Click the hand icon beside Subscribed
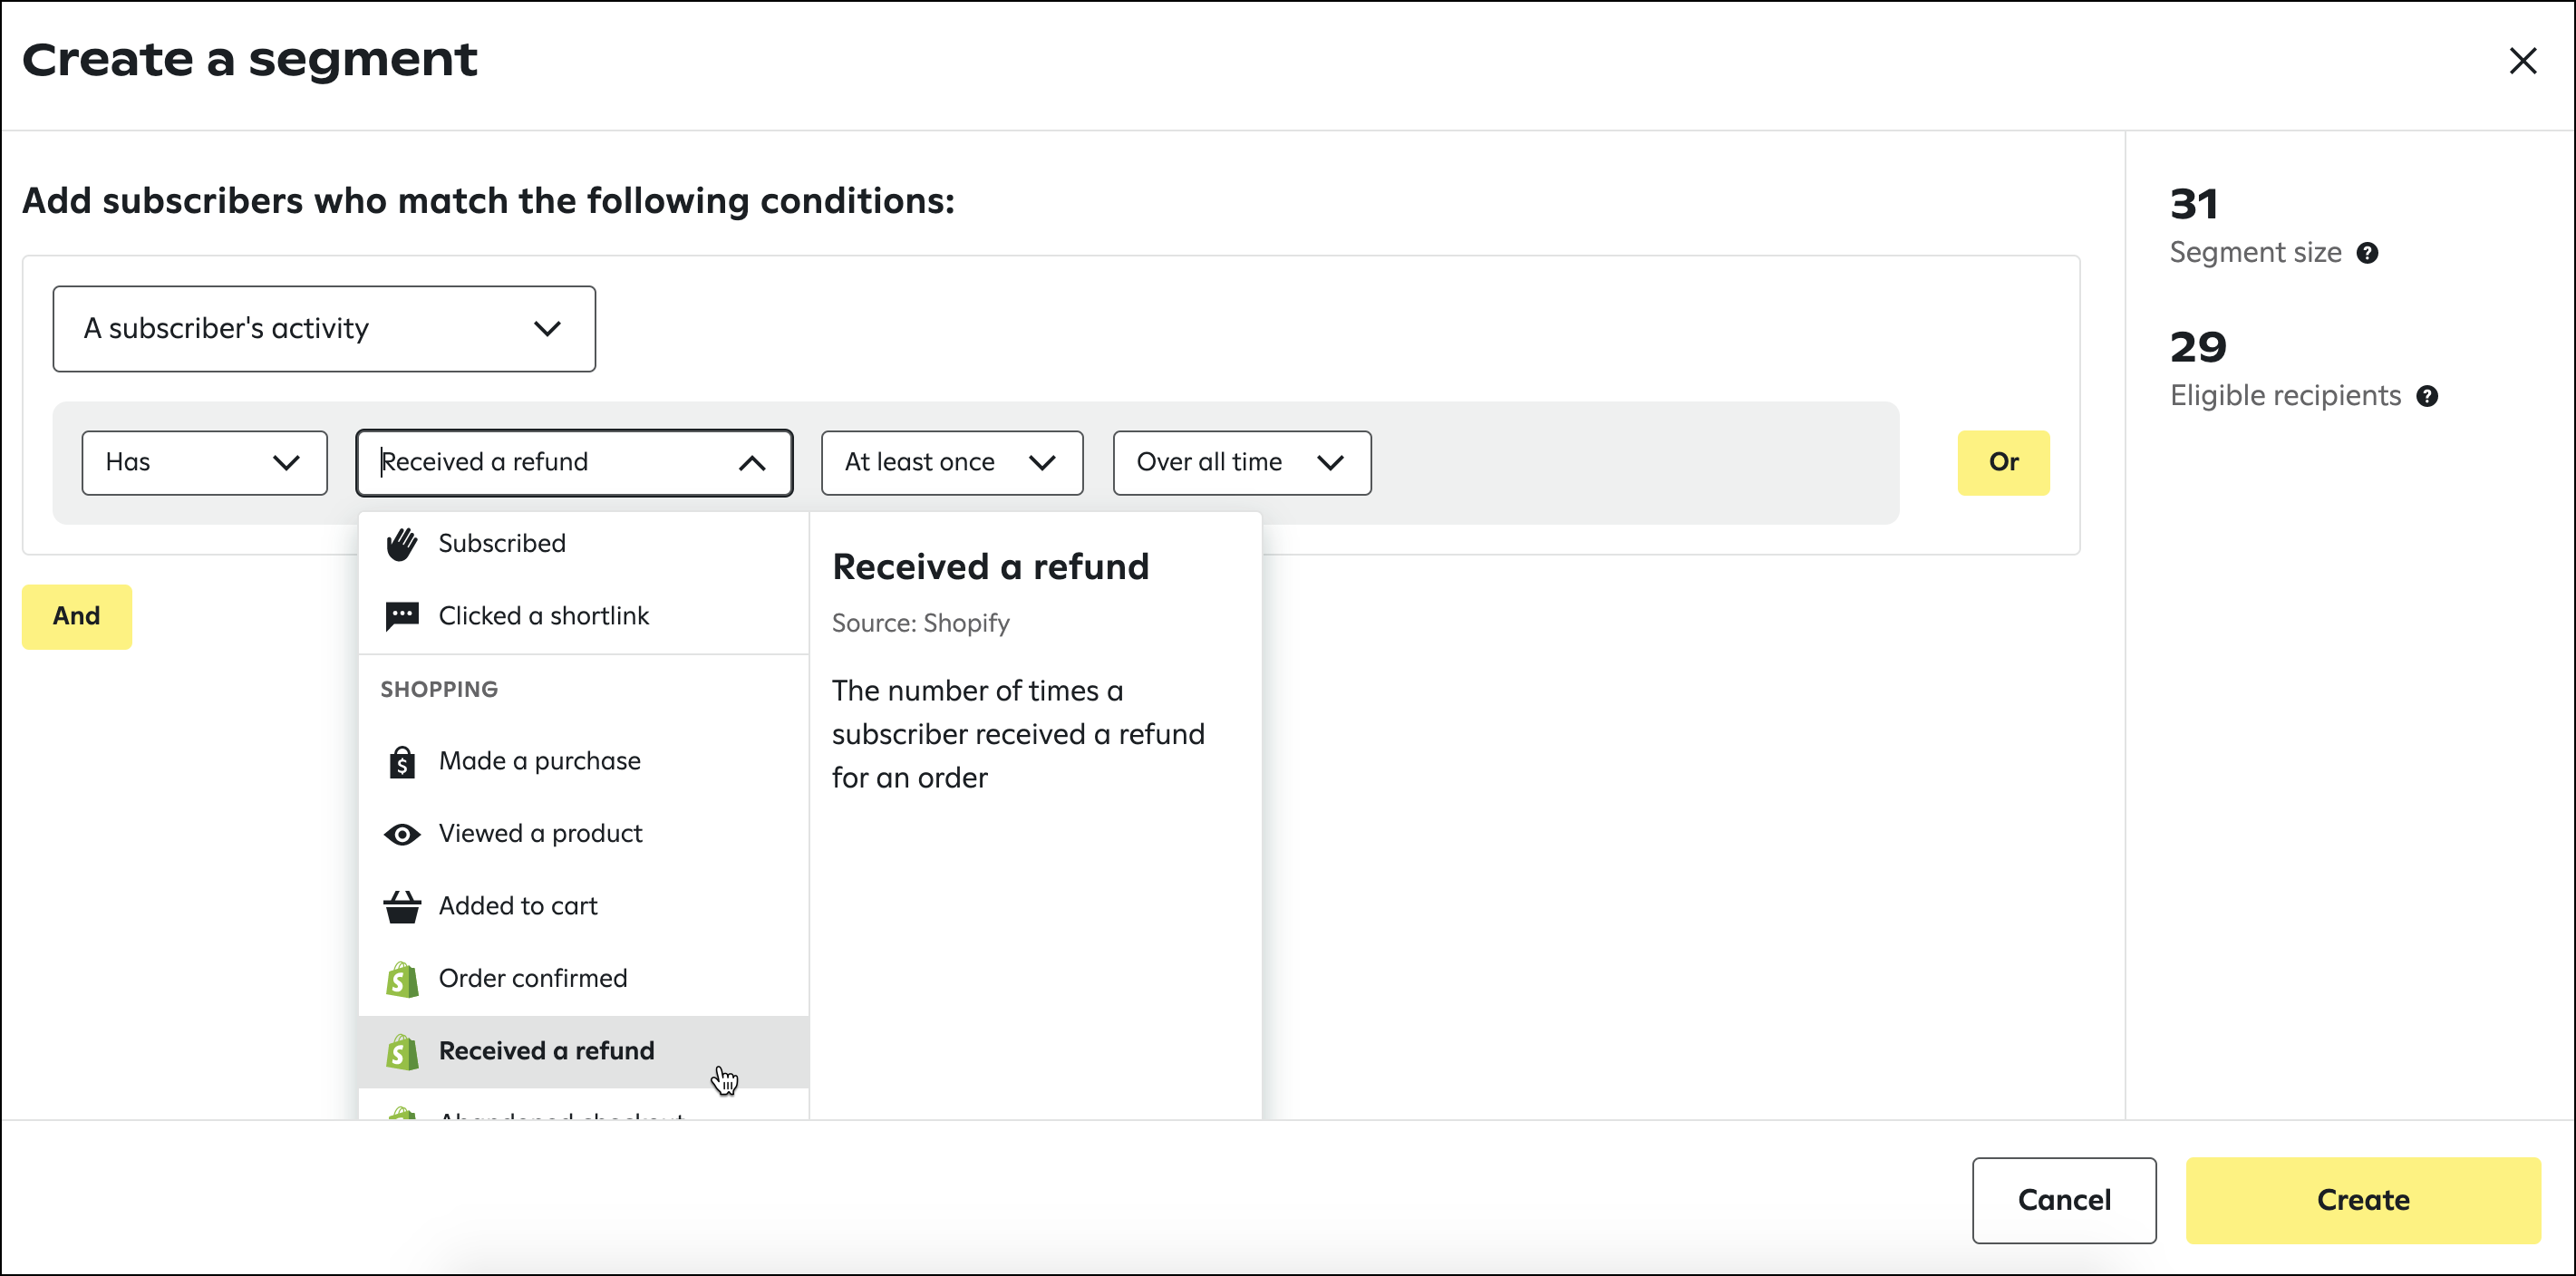Screen dimensions: 2576x1276 pyautogui.click(x=401, y=543)
